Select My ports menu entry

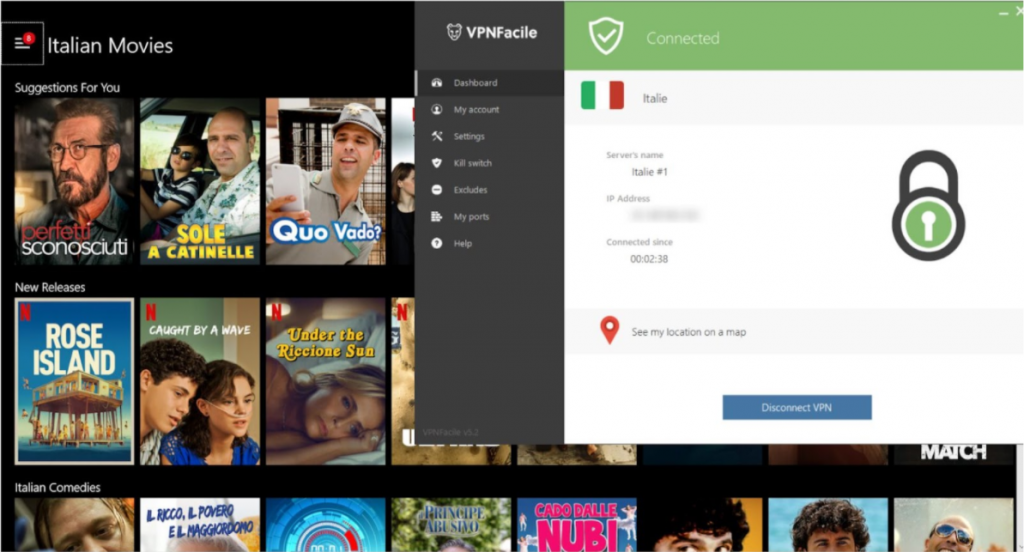pos(489,217)
